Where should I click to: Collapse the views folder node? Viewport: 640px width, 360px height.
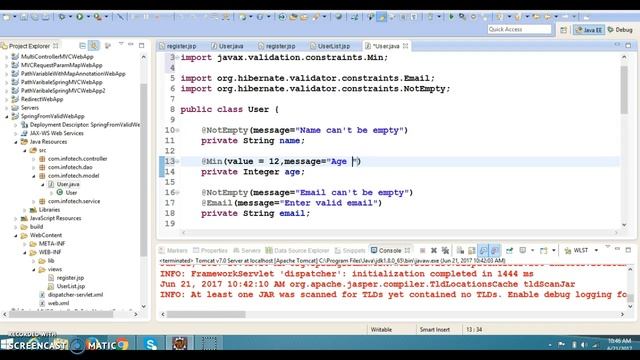34,269
